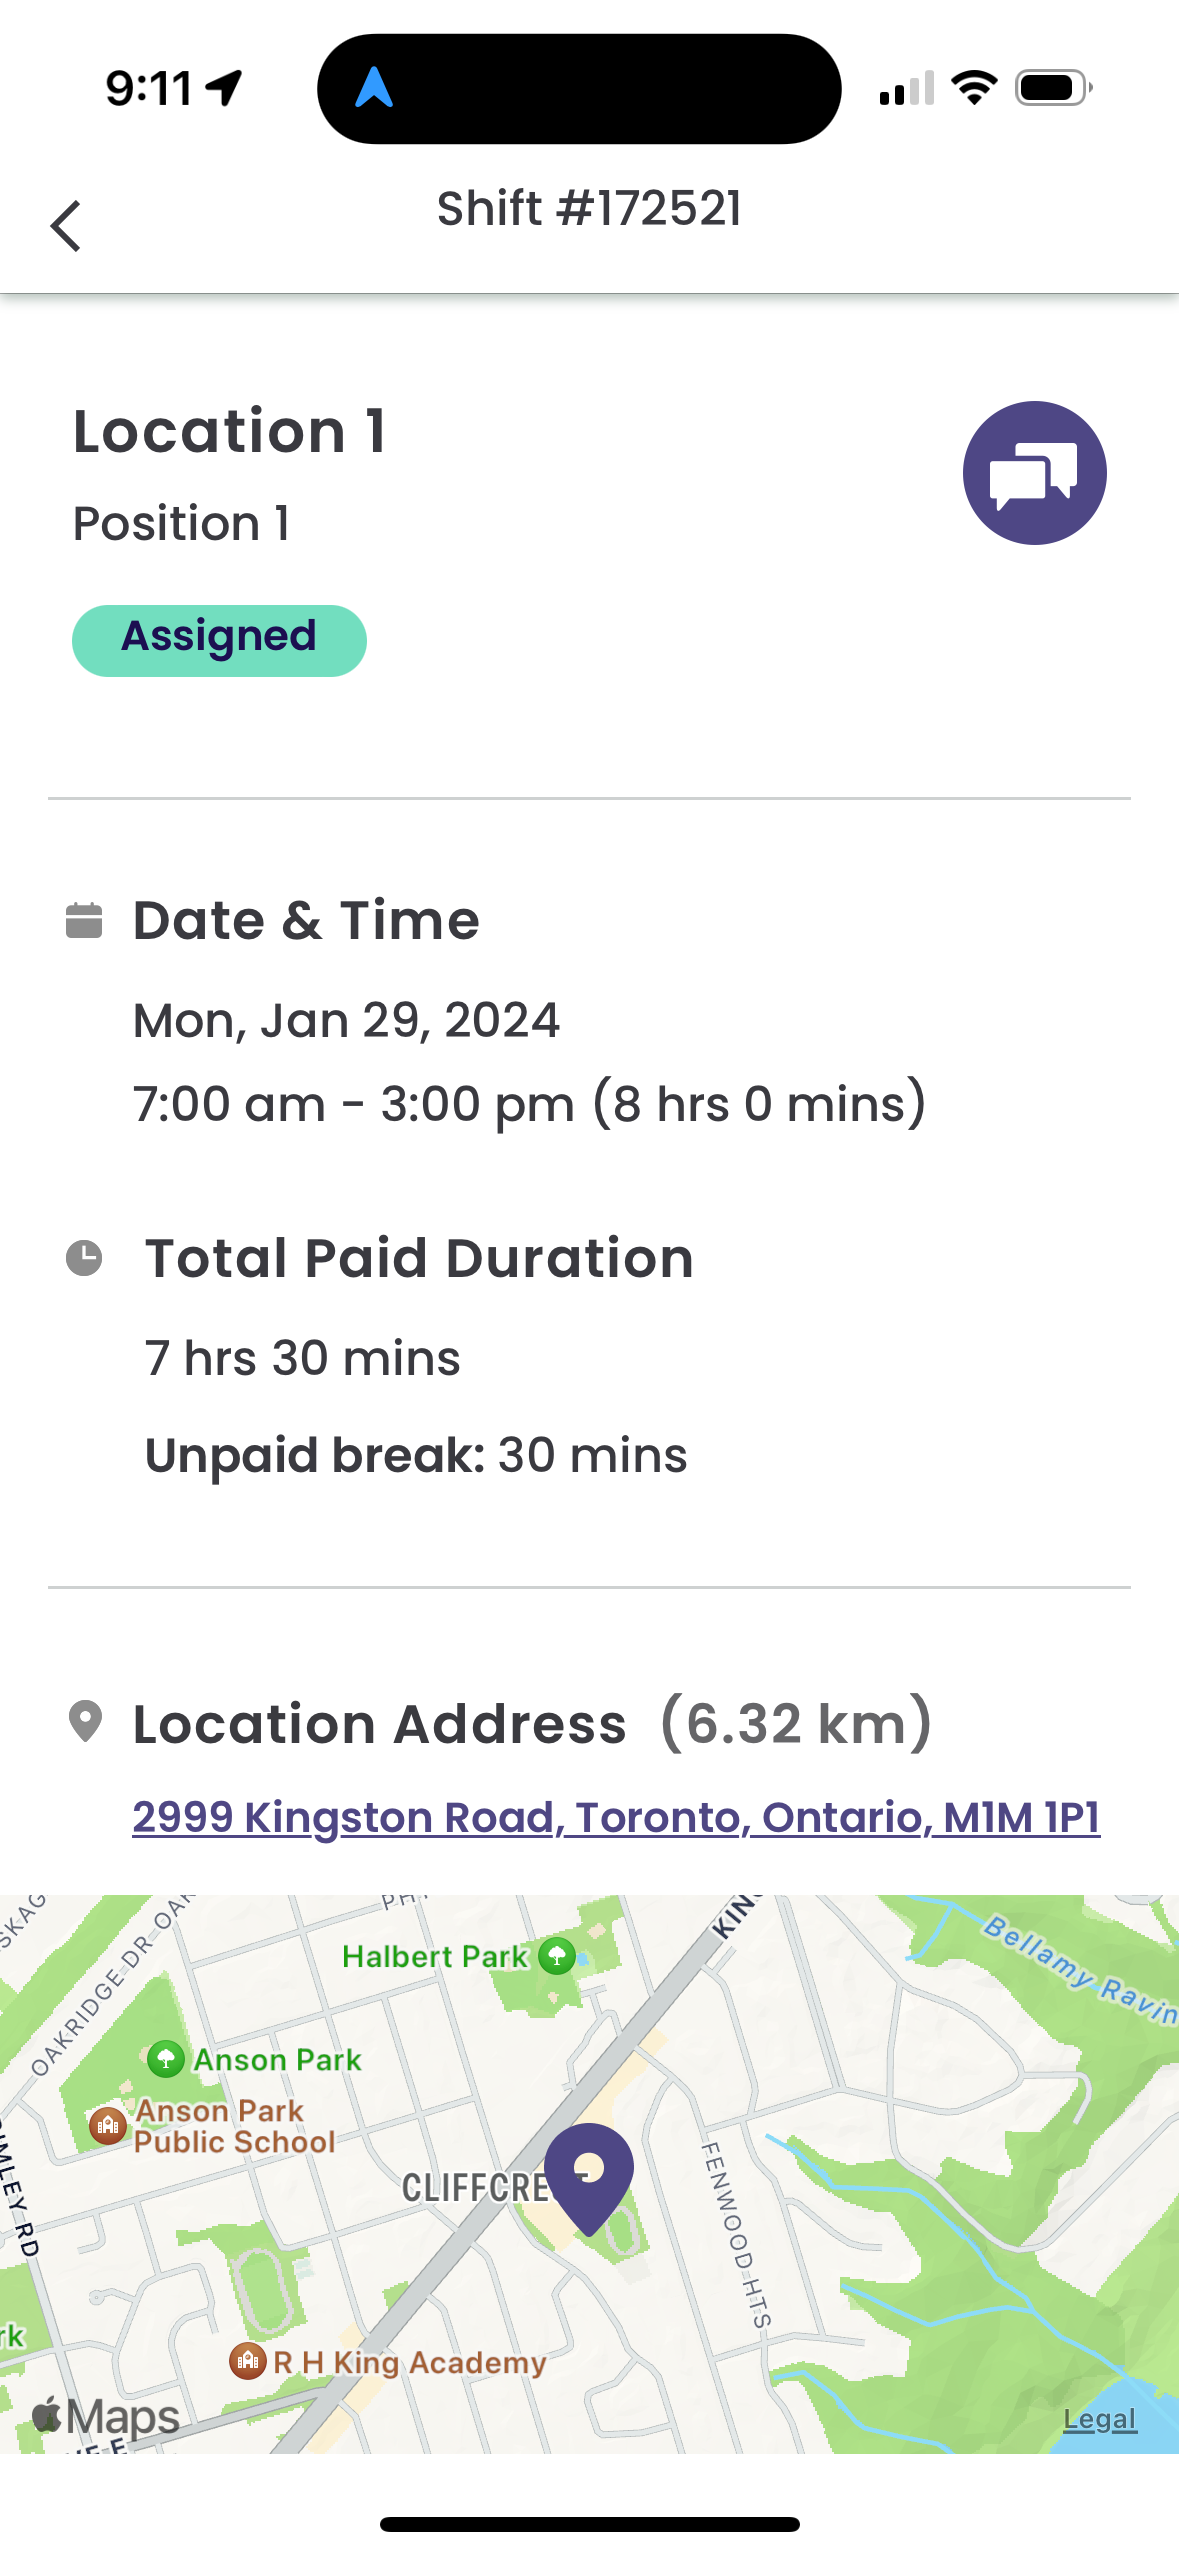
Task: Tap the Anson Park Public School icon
Action: pos(108,2125)
